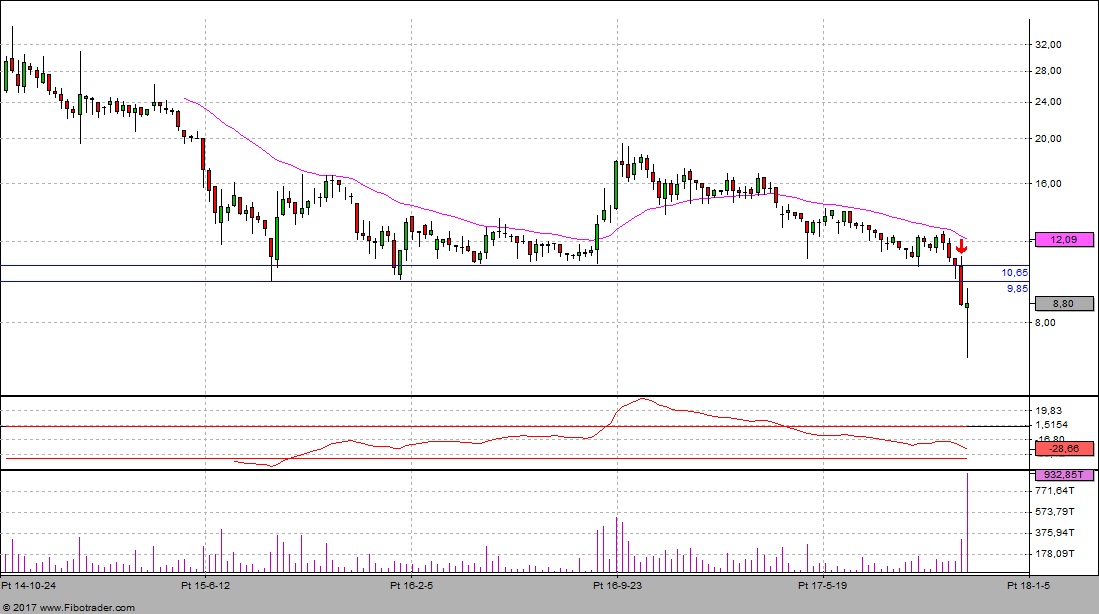The height and width of the screenshot is (614, 1099).
Task: Click the Pt 15-6-12 date label
Action: (x=205, y=585)
